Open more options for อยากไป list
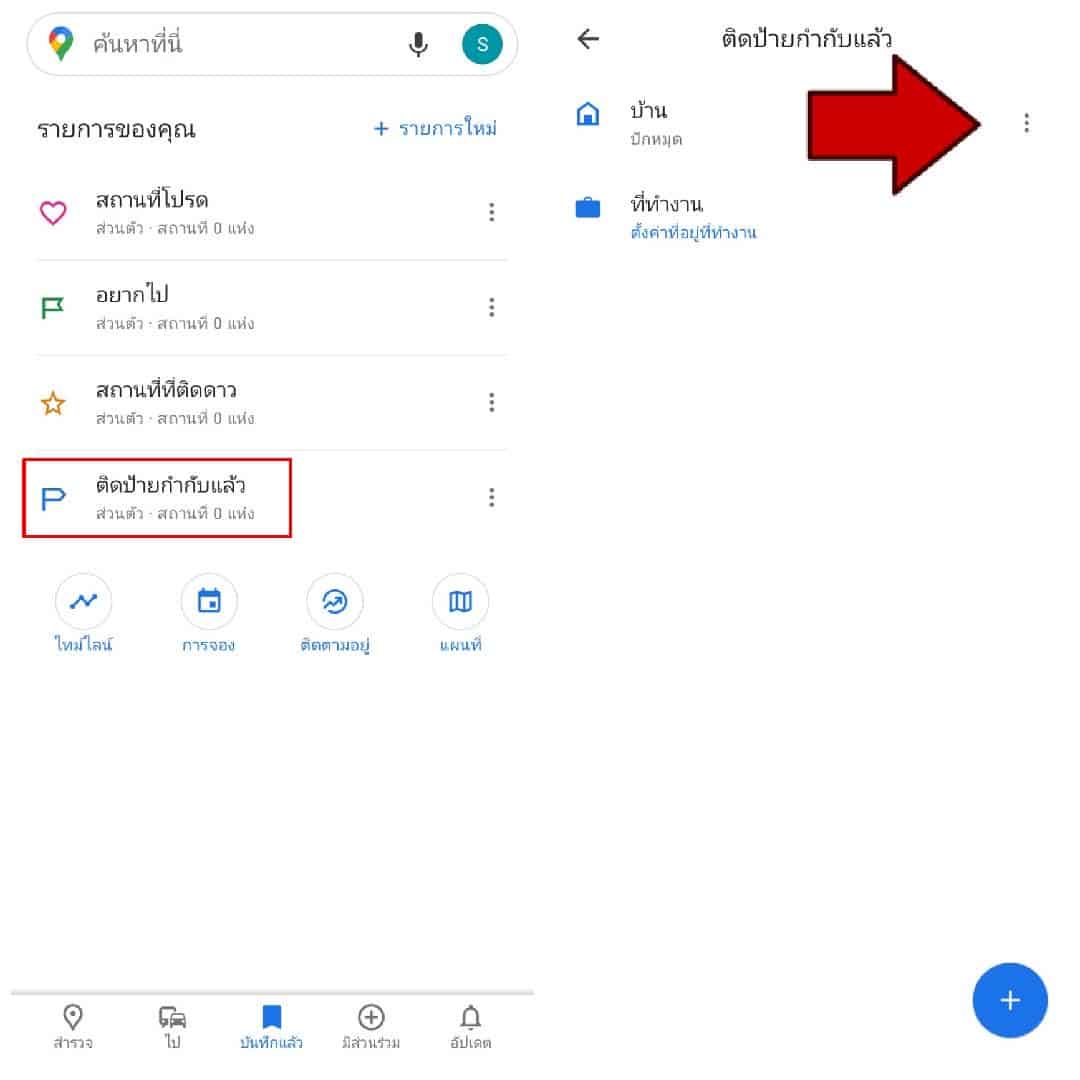This screenshot has height=1080, width=1080. (492, 307)
